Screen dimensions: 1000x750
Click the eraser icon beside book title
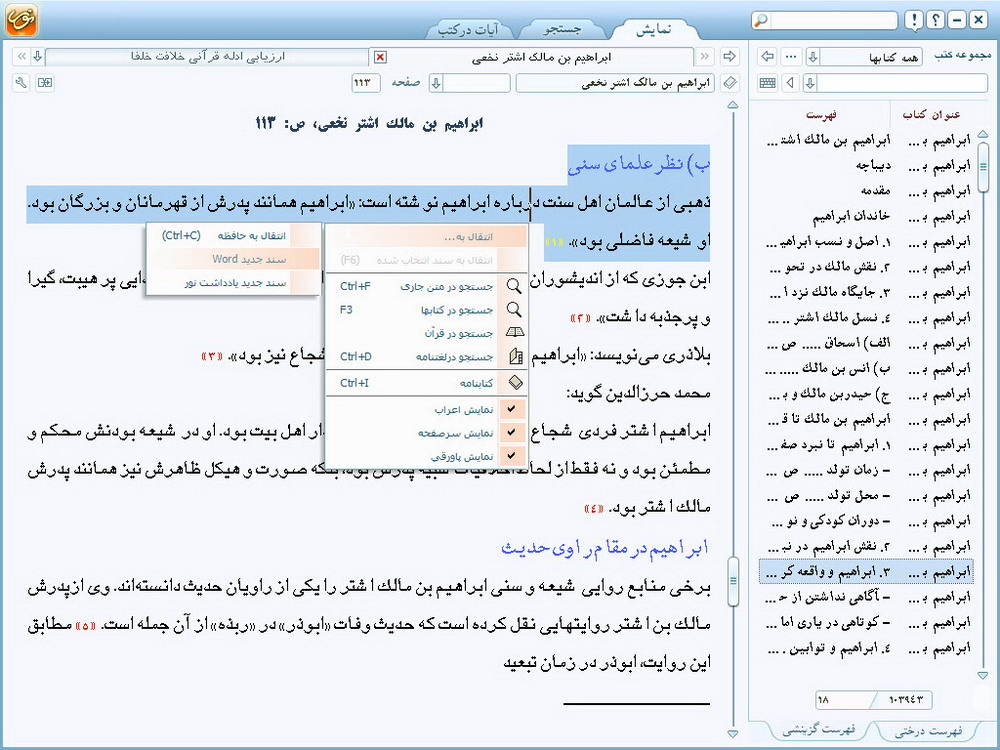coord(729,83)
